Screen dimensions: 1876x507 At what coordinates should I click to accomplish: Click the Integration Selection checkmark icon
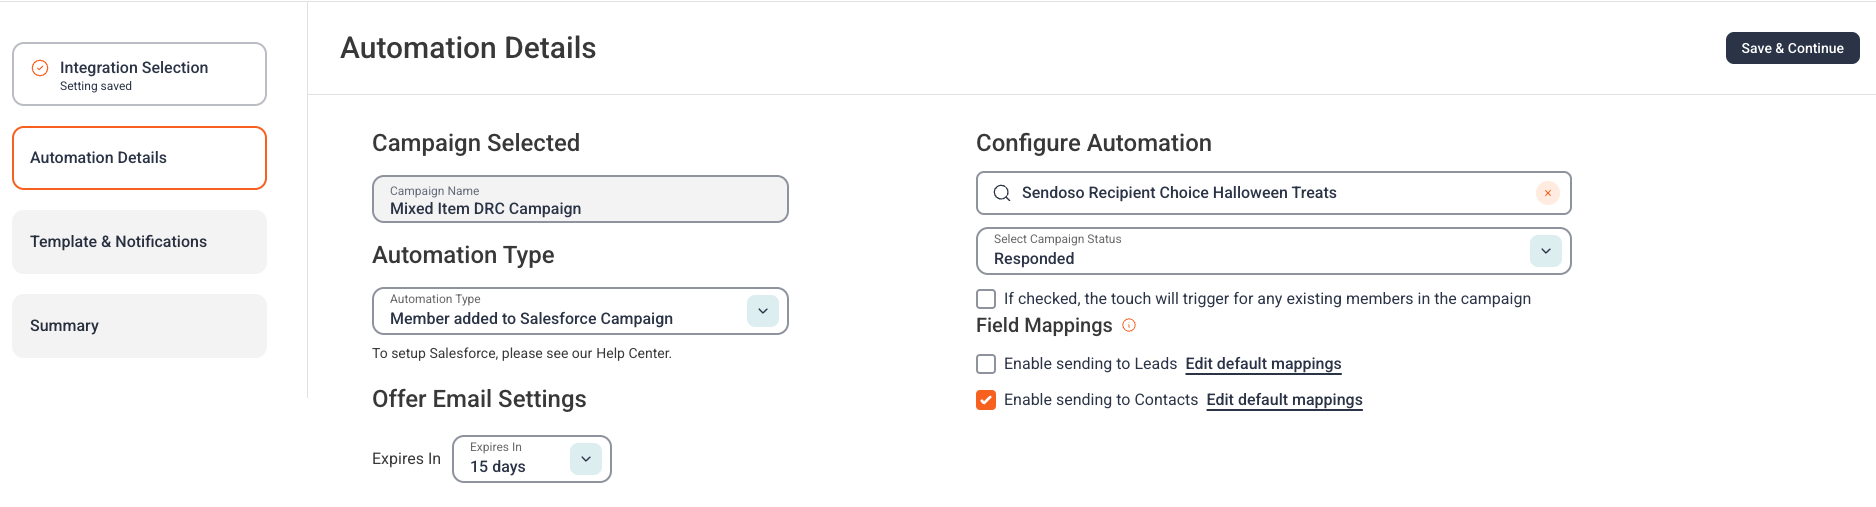click(40, 68)
